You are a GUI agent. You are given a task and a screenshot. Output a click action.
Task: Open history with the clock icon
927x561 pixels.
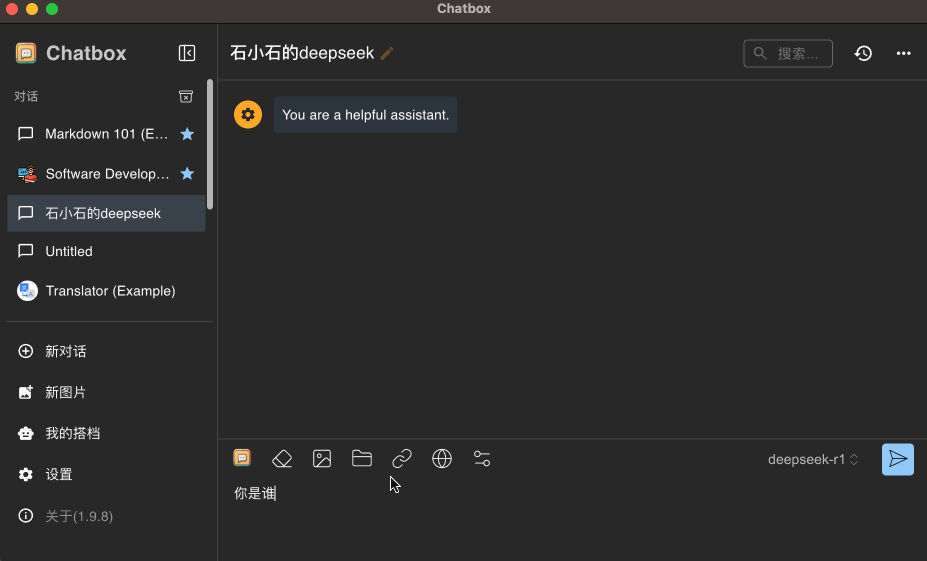pos(863,53)
